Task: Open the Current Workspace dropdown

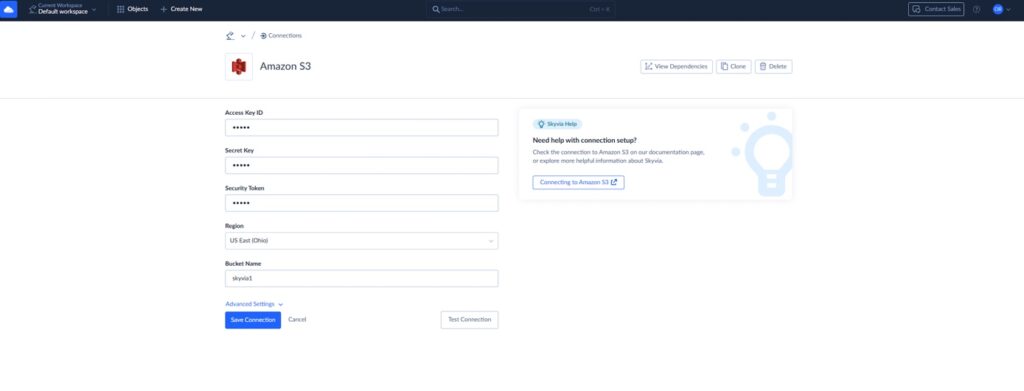Action: tap(63, 9)
